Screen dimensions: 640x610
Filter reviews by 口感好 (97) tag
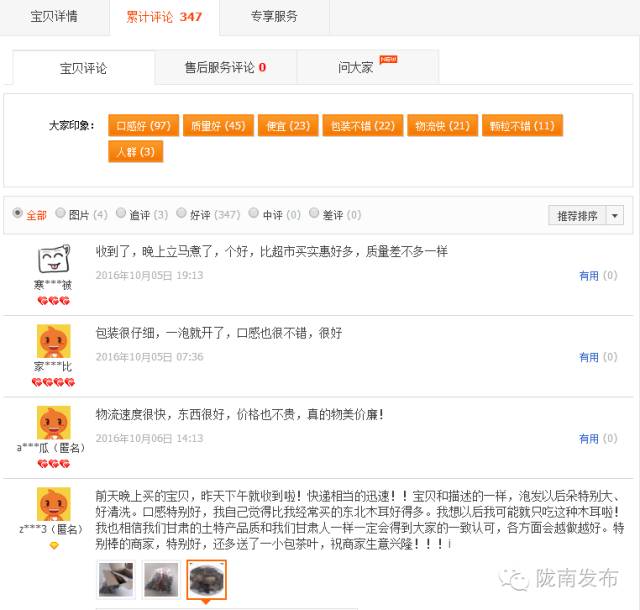(x=143, y=126)
